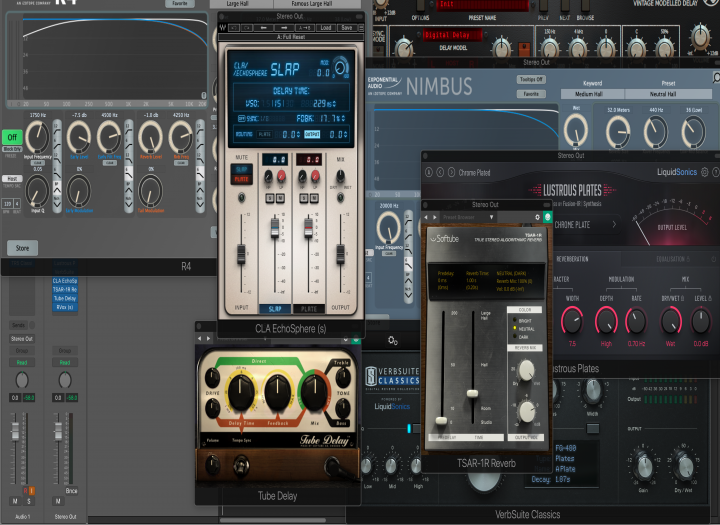Click the Host tempo source button in R4
Image resolution: width=720 pixels, height=525 pixels.
(12, 178)
